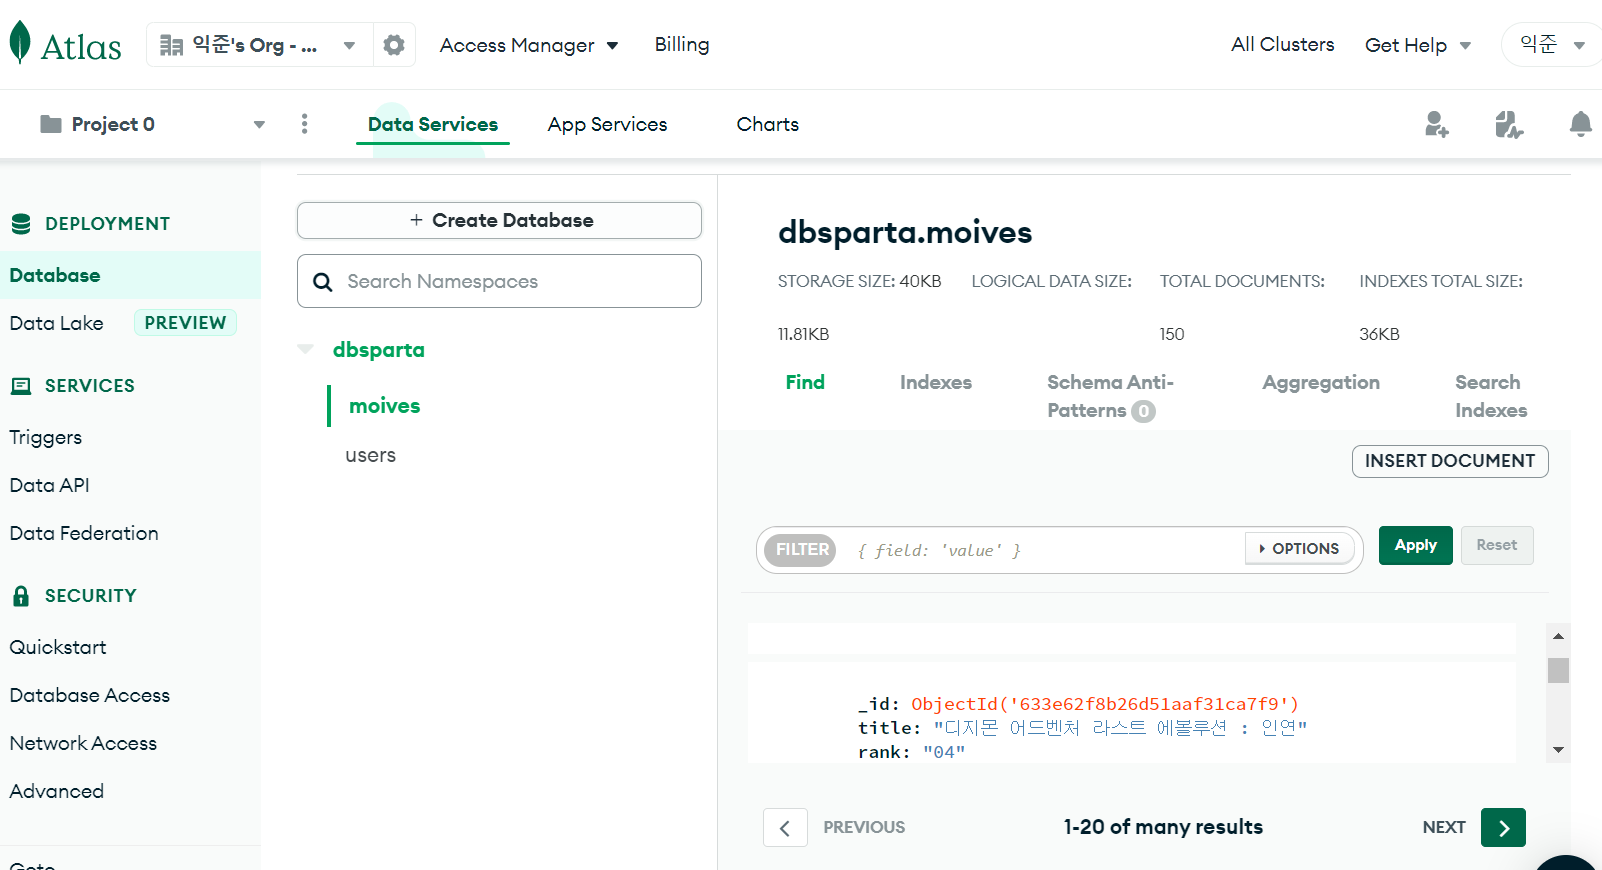Switch to the App Services tab
1602x870 pixels.
coord(607,124)
